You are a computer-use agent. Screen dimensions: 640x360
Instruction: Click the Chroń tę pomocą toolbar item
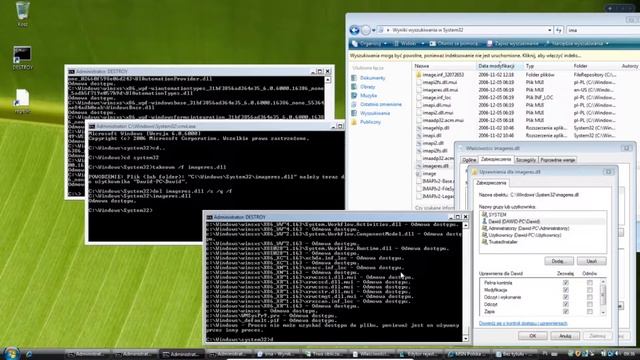[453, 44]
